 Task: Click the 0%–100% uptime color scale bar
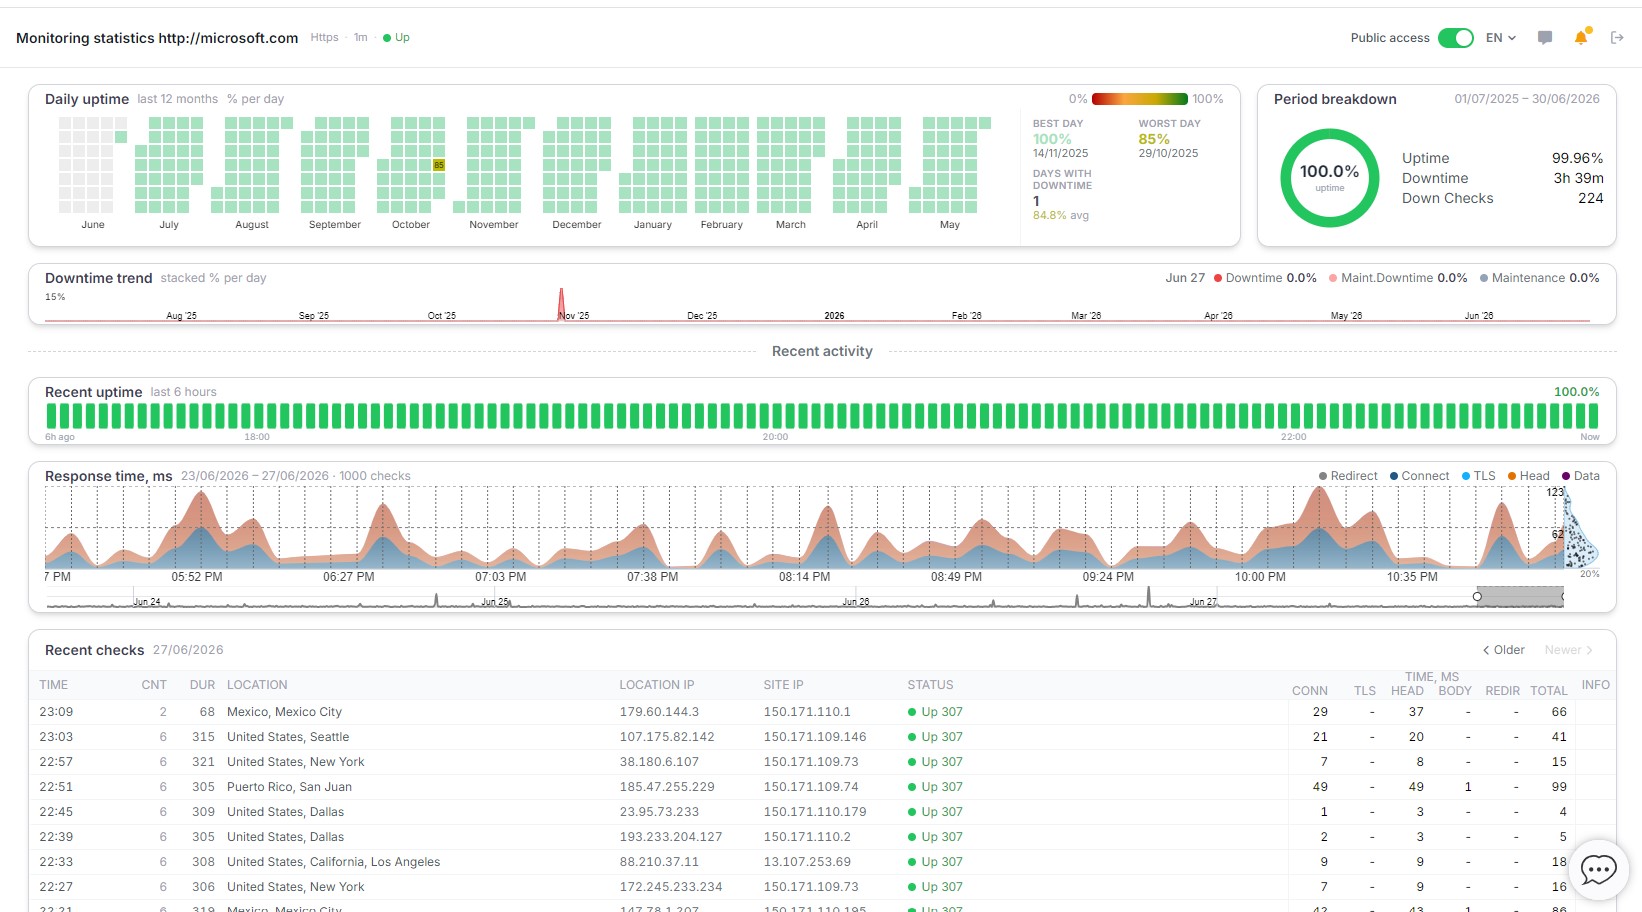(1140, 99)
